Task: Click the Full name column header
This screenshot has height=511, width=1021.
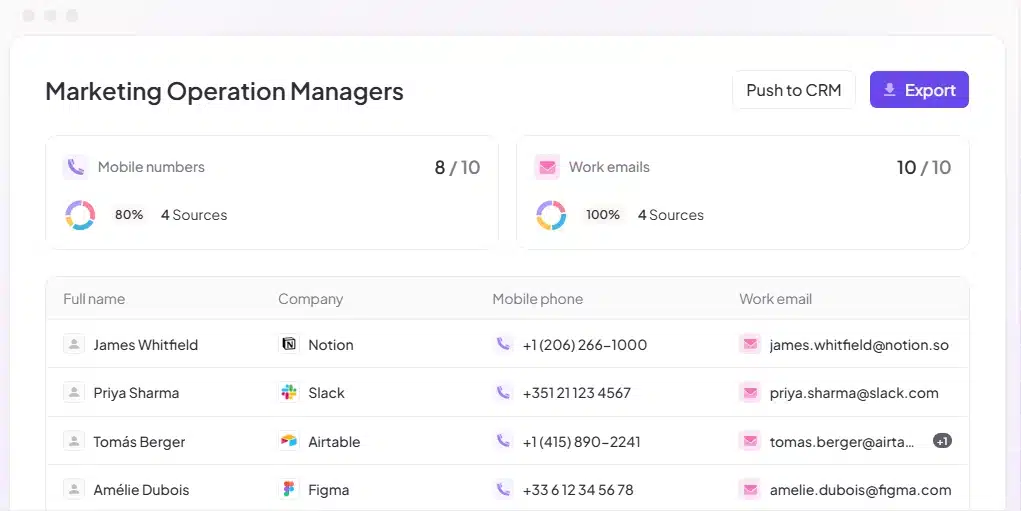Action: coord(94,299)
